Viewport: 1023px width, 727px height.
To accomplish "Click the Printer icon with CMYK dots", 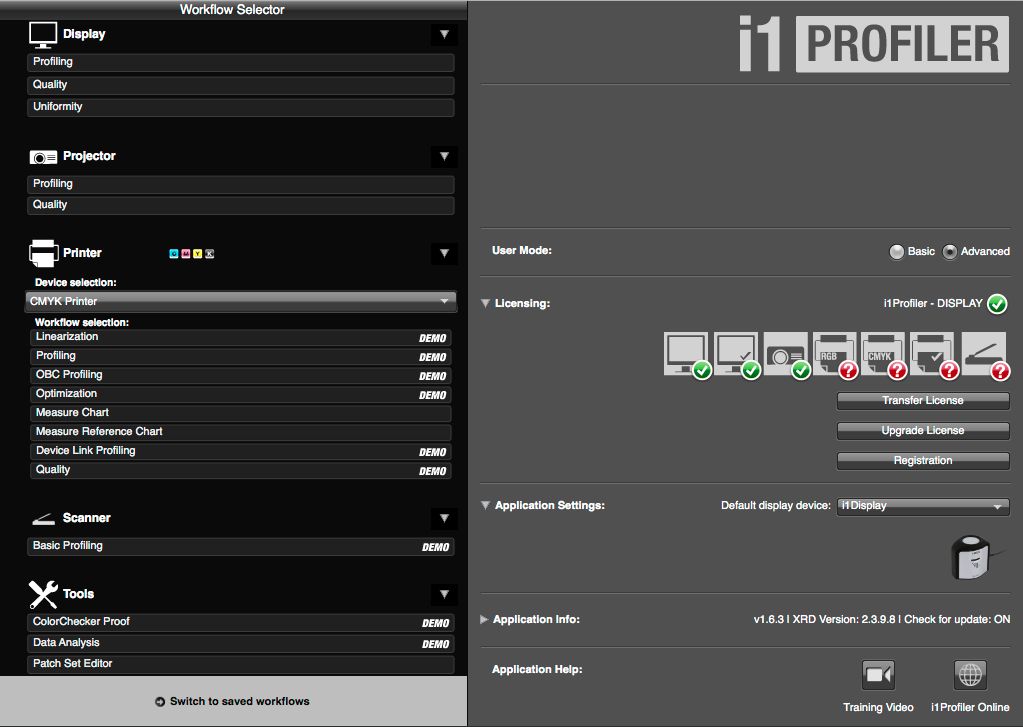I will (42, 252).
